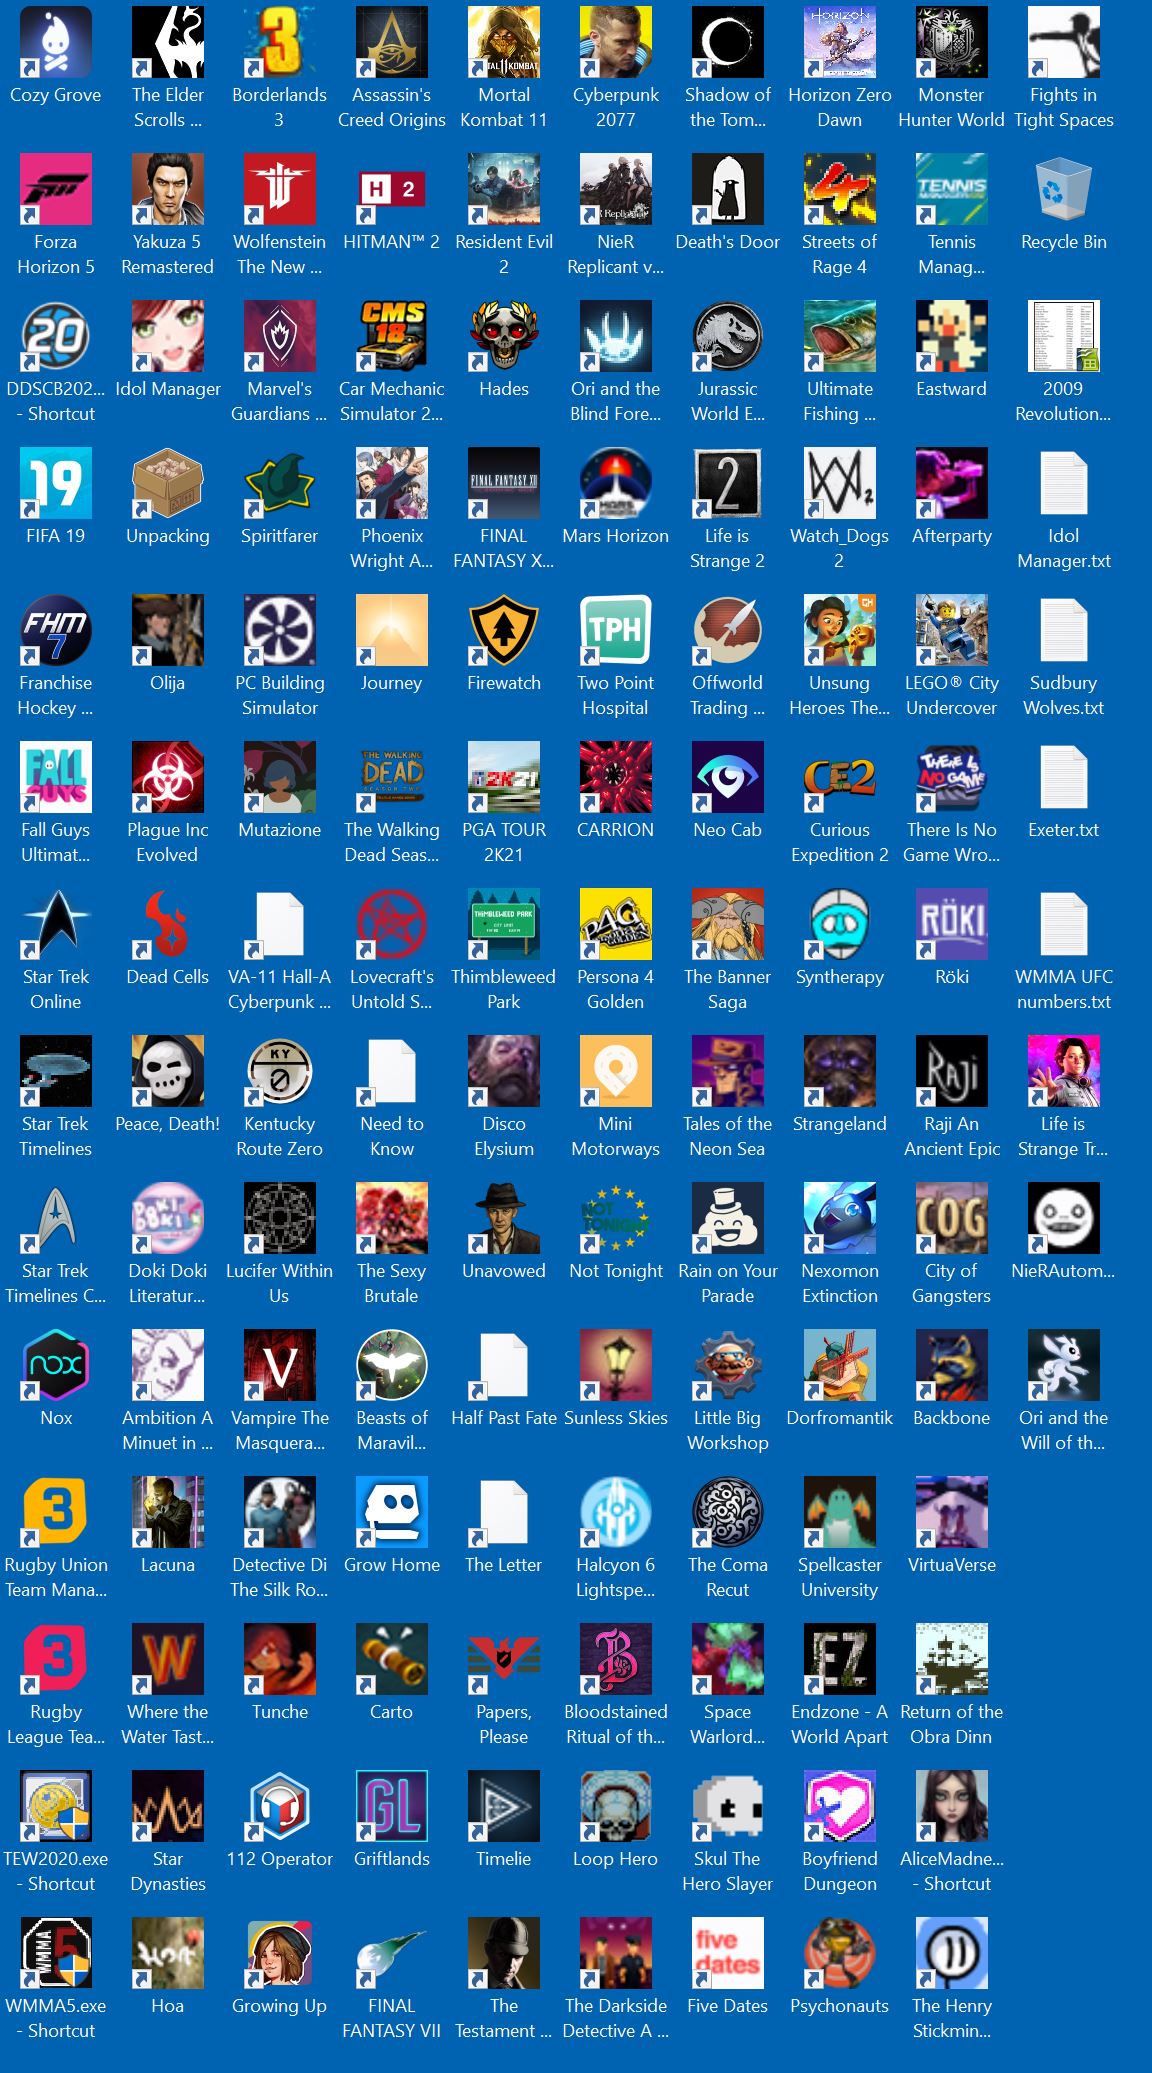Screen dimensions: 1152x2073
Task: Open the Psychonauts shortcut
Action: (x=840, y=1953)
